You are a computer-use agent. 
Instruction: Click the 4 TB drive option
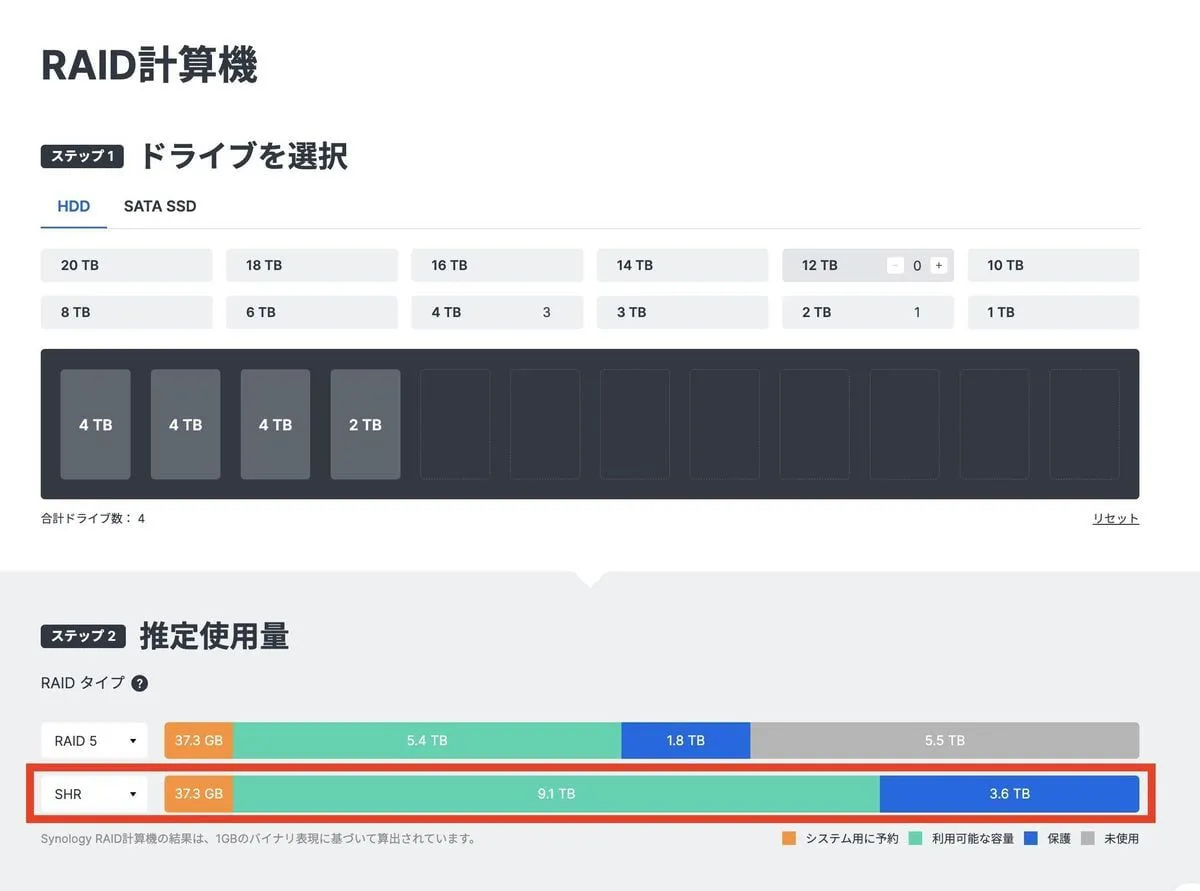pyautogui.click(x=497, y=312)
